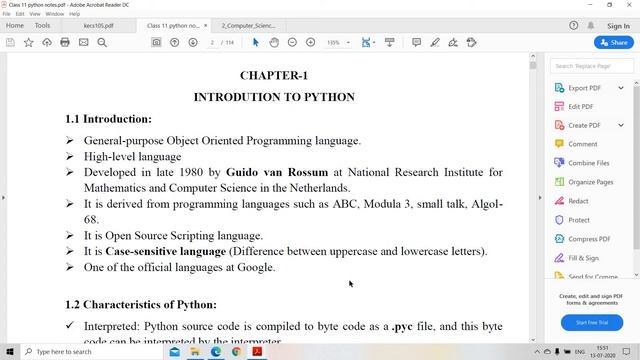Click the tools search field
The image size is (640, 360).
592,66
